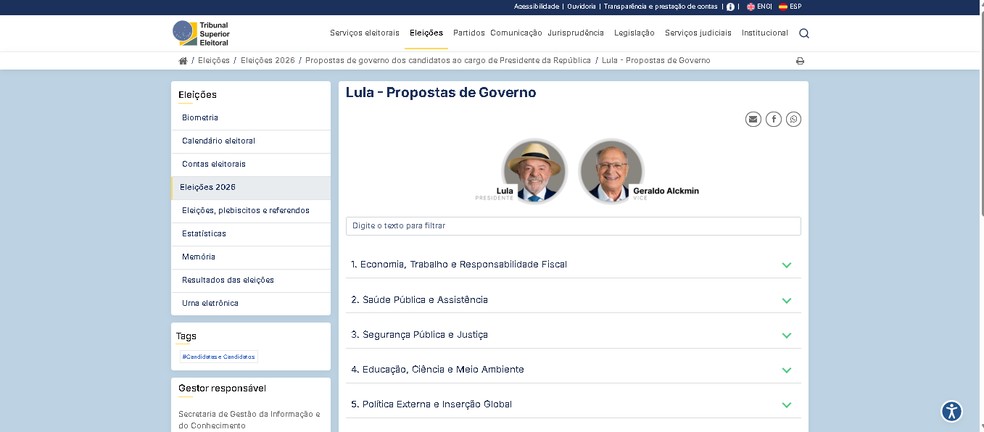Click 'Secretaria de Gestão da Informação' text
The height and width of the screenshot is (432, 984).
pos(249,415)
